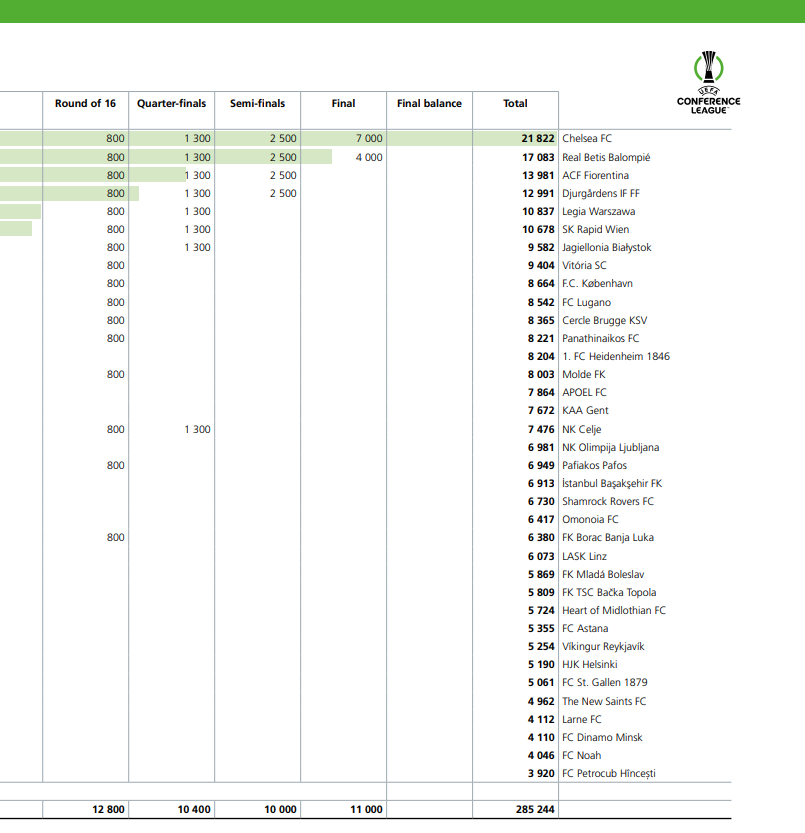The height and width of the screenshot is (833, 805).
Task: Click the club name 'Víkingur Reykjavík'
Action: pyautogui.click(x=603, y=647)
